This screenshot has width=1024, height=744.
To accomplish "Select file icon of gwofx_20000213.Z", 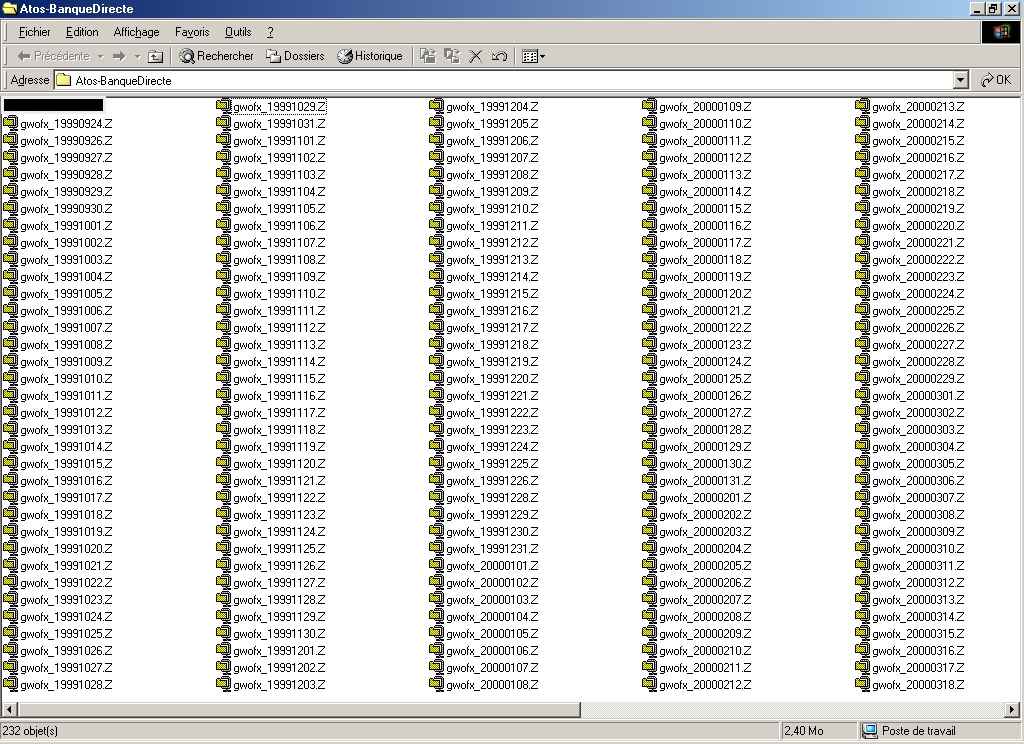I will tap(862, 105).
